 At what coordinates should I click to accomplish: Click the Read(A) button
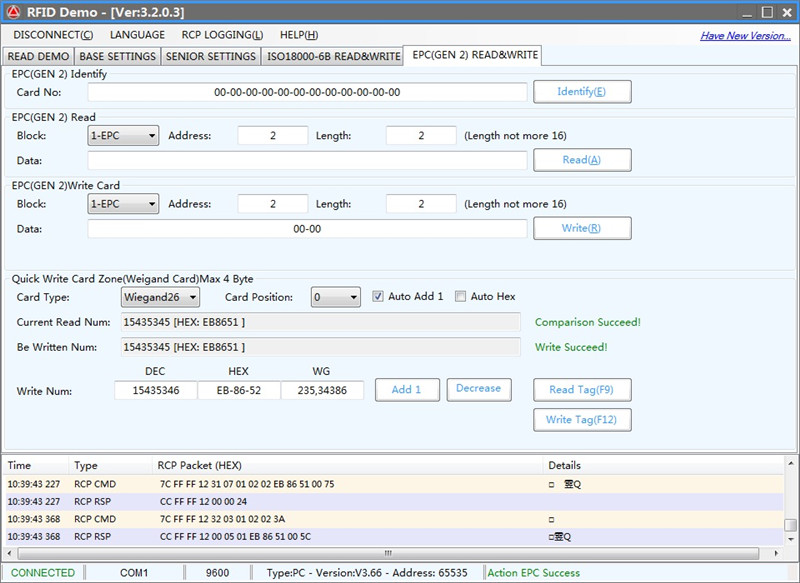582,160
